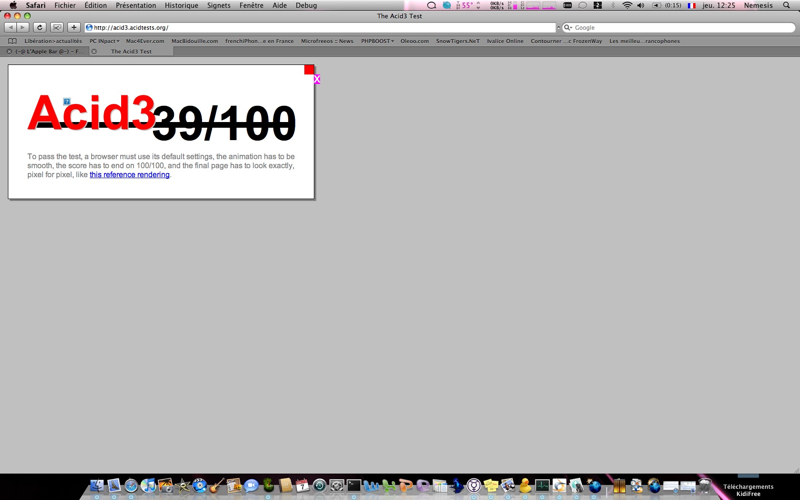Open the Présentation menu
Screen dimensions: 800x500
click(136, 5)
